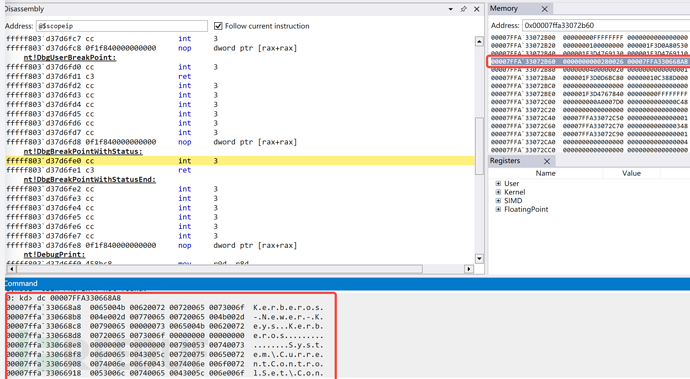
Task: Expand the SIMD registers node
Action: [498, 201]
